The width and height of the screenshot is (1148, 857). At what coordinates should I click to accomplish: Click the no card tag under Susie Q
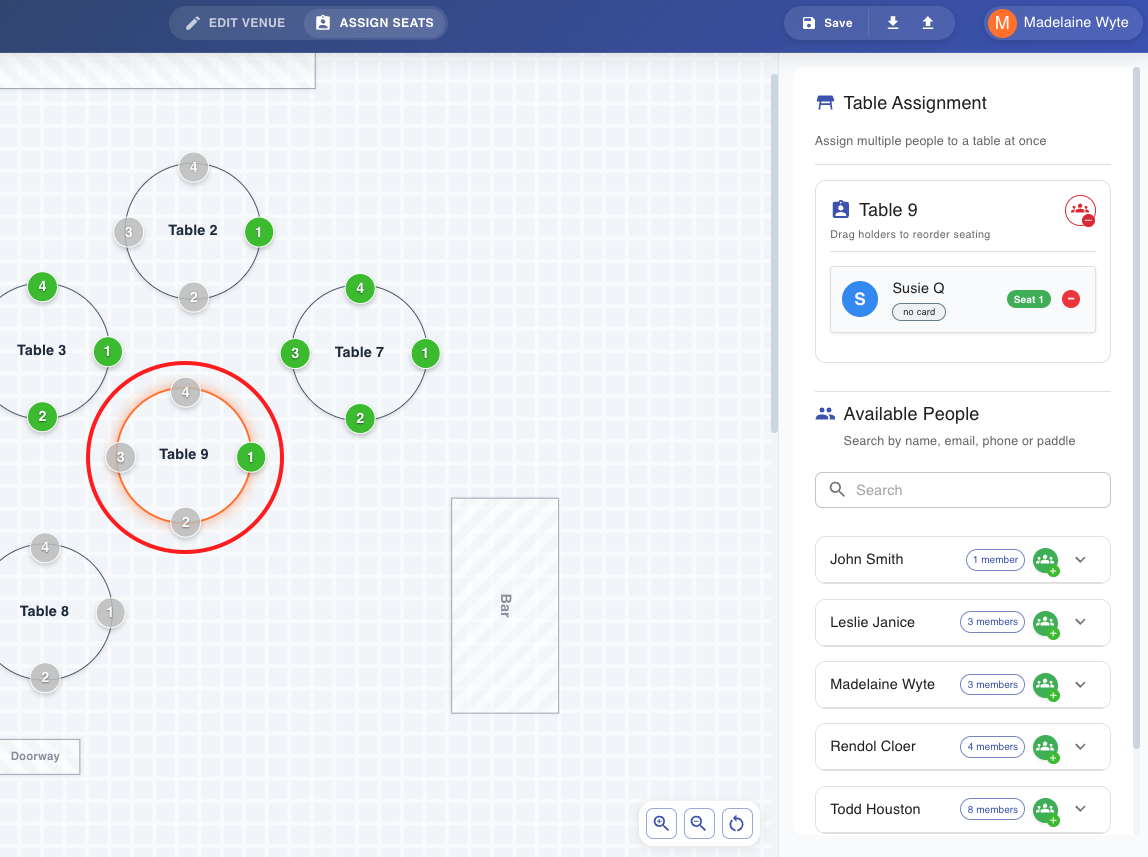coord(919,312)
